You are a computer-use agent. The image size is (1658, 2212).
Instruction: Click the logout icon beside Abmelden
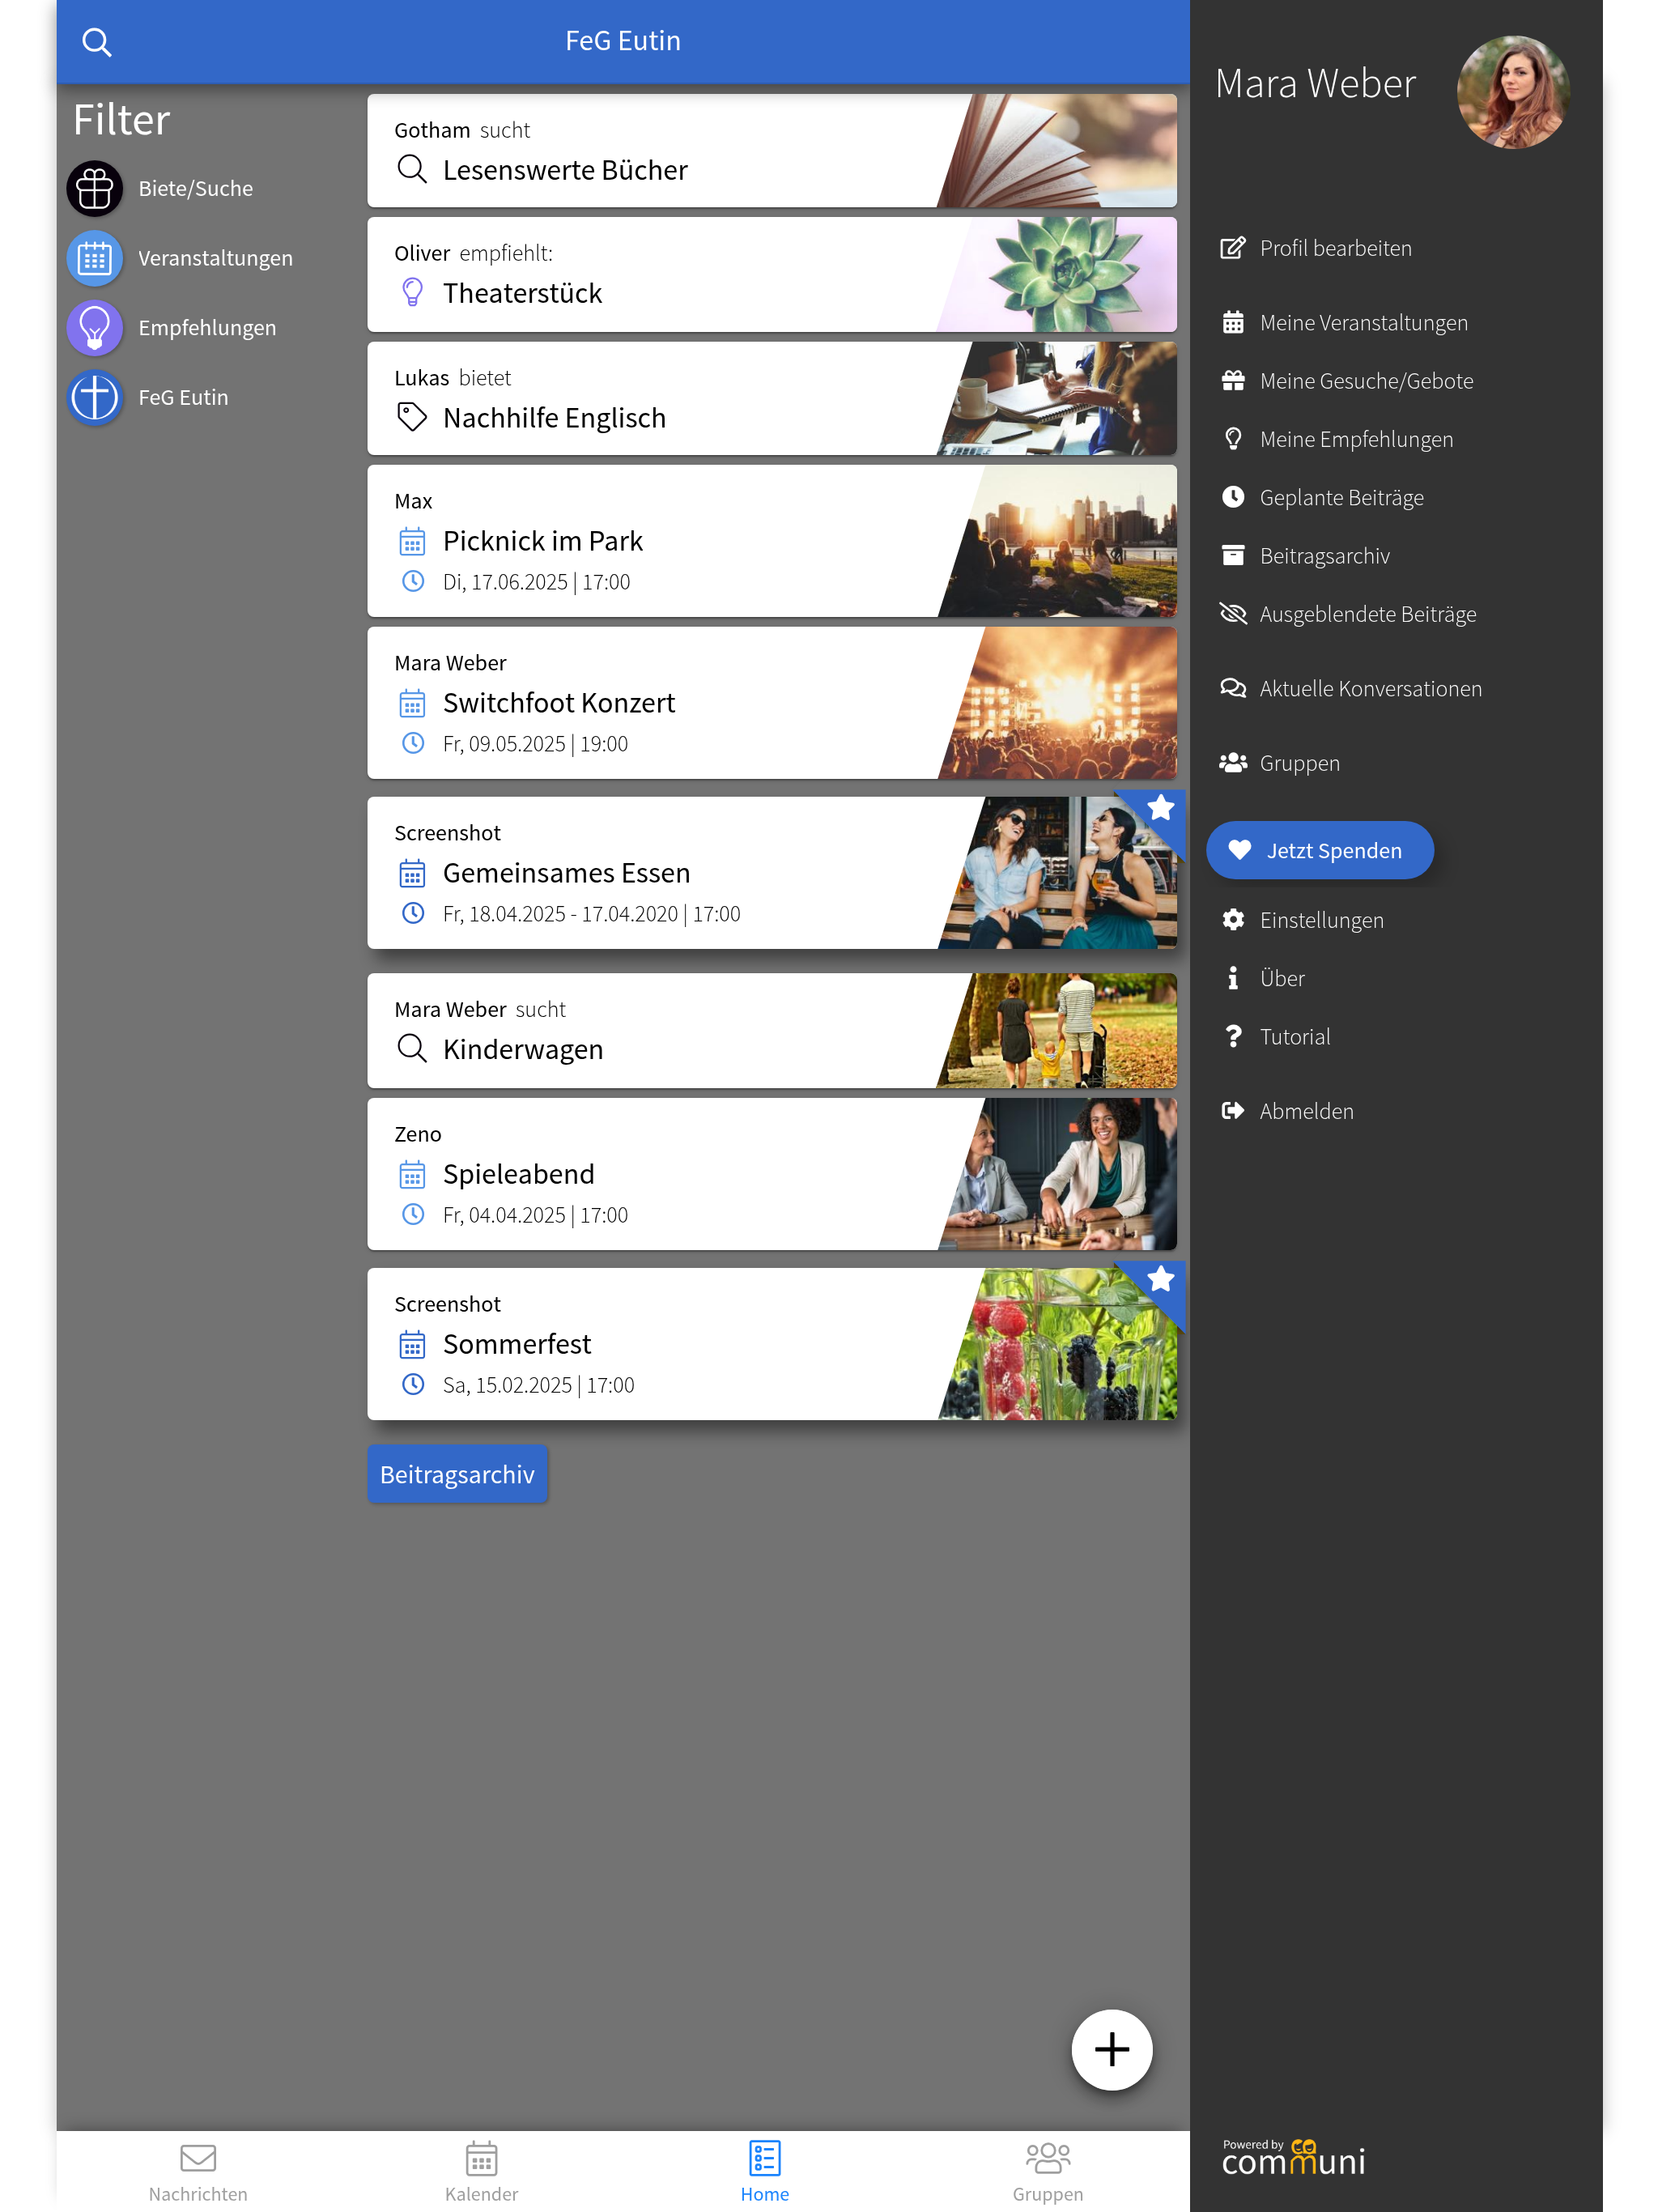pos(1233,1111)
